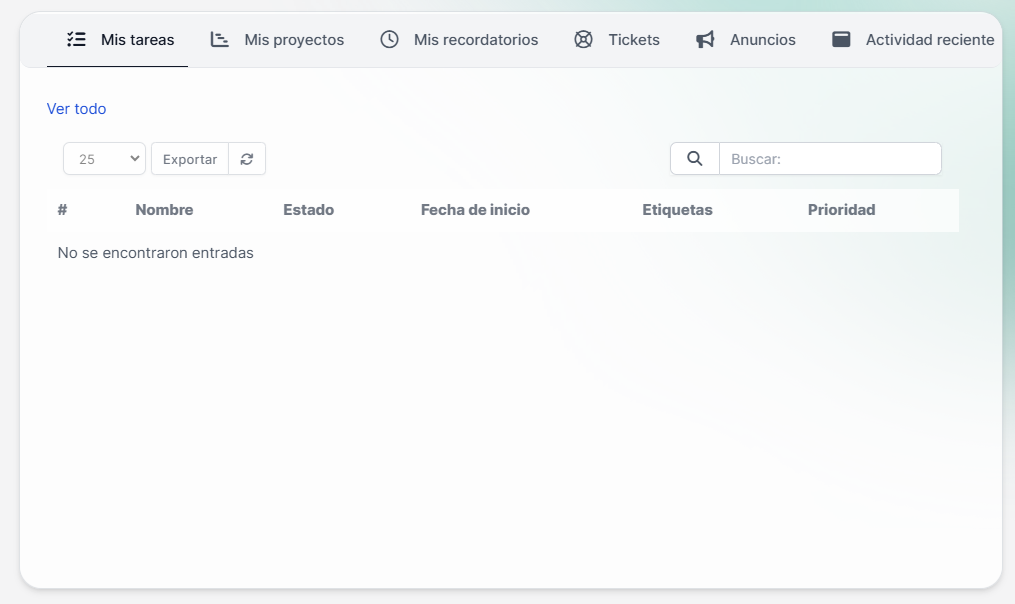Open the Tickets tab
Screen dimensions: 1015x604
(x=633, y=39)
